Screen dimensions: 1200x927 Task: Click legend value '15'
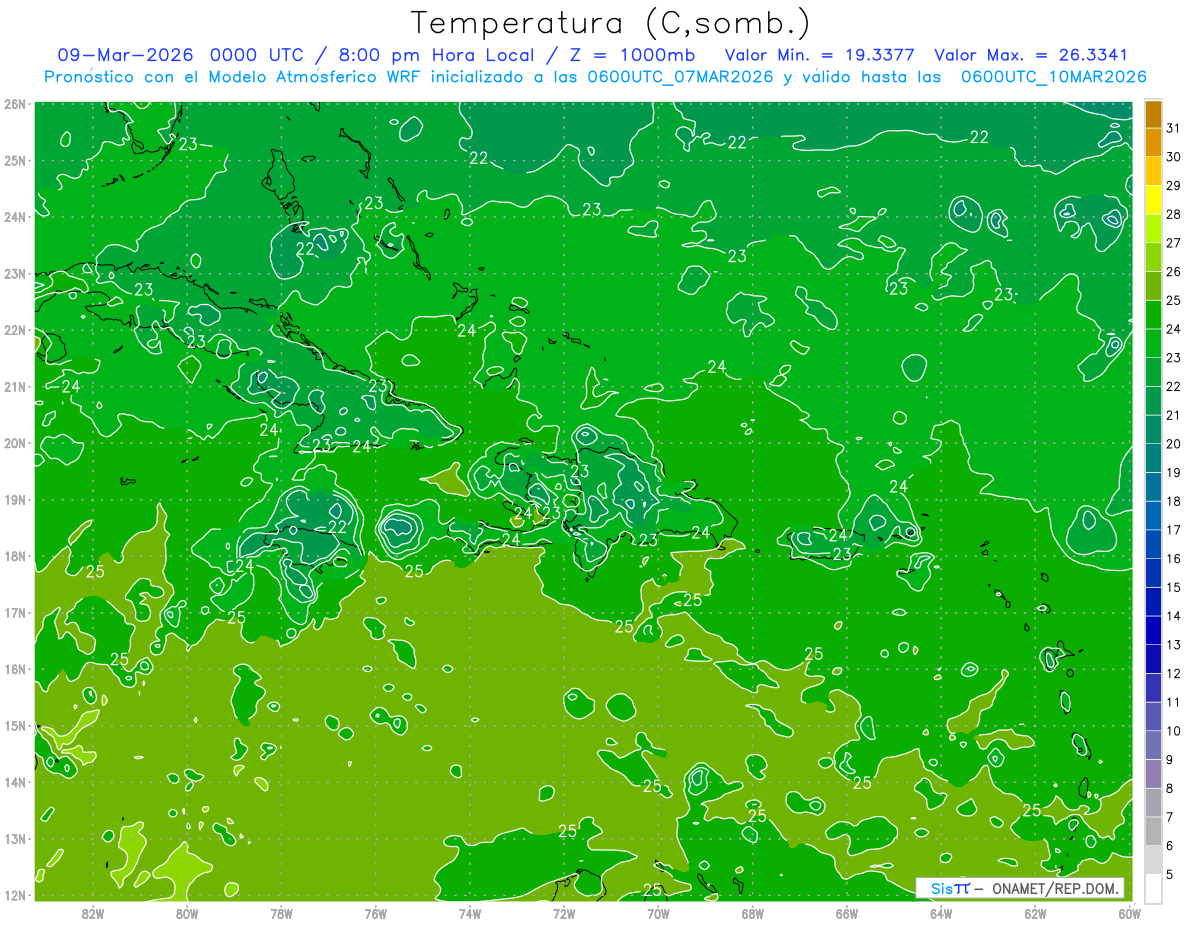(1173, 587)
